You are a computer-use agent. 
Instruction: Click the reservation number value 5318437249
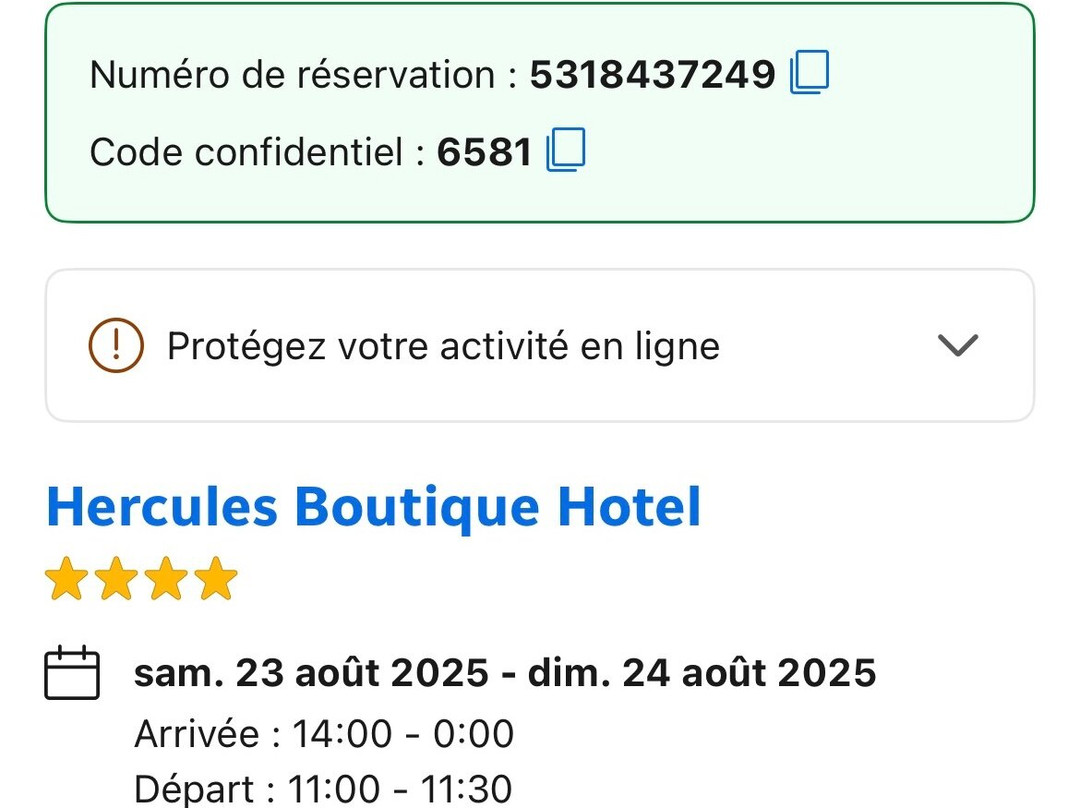[652, 74]
